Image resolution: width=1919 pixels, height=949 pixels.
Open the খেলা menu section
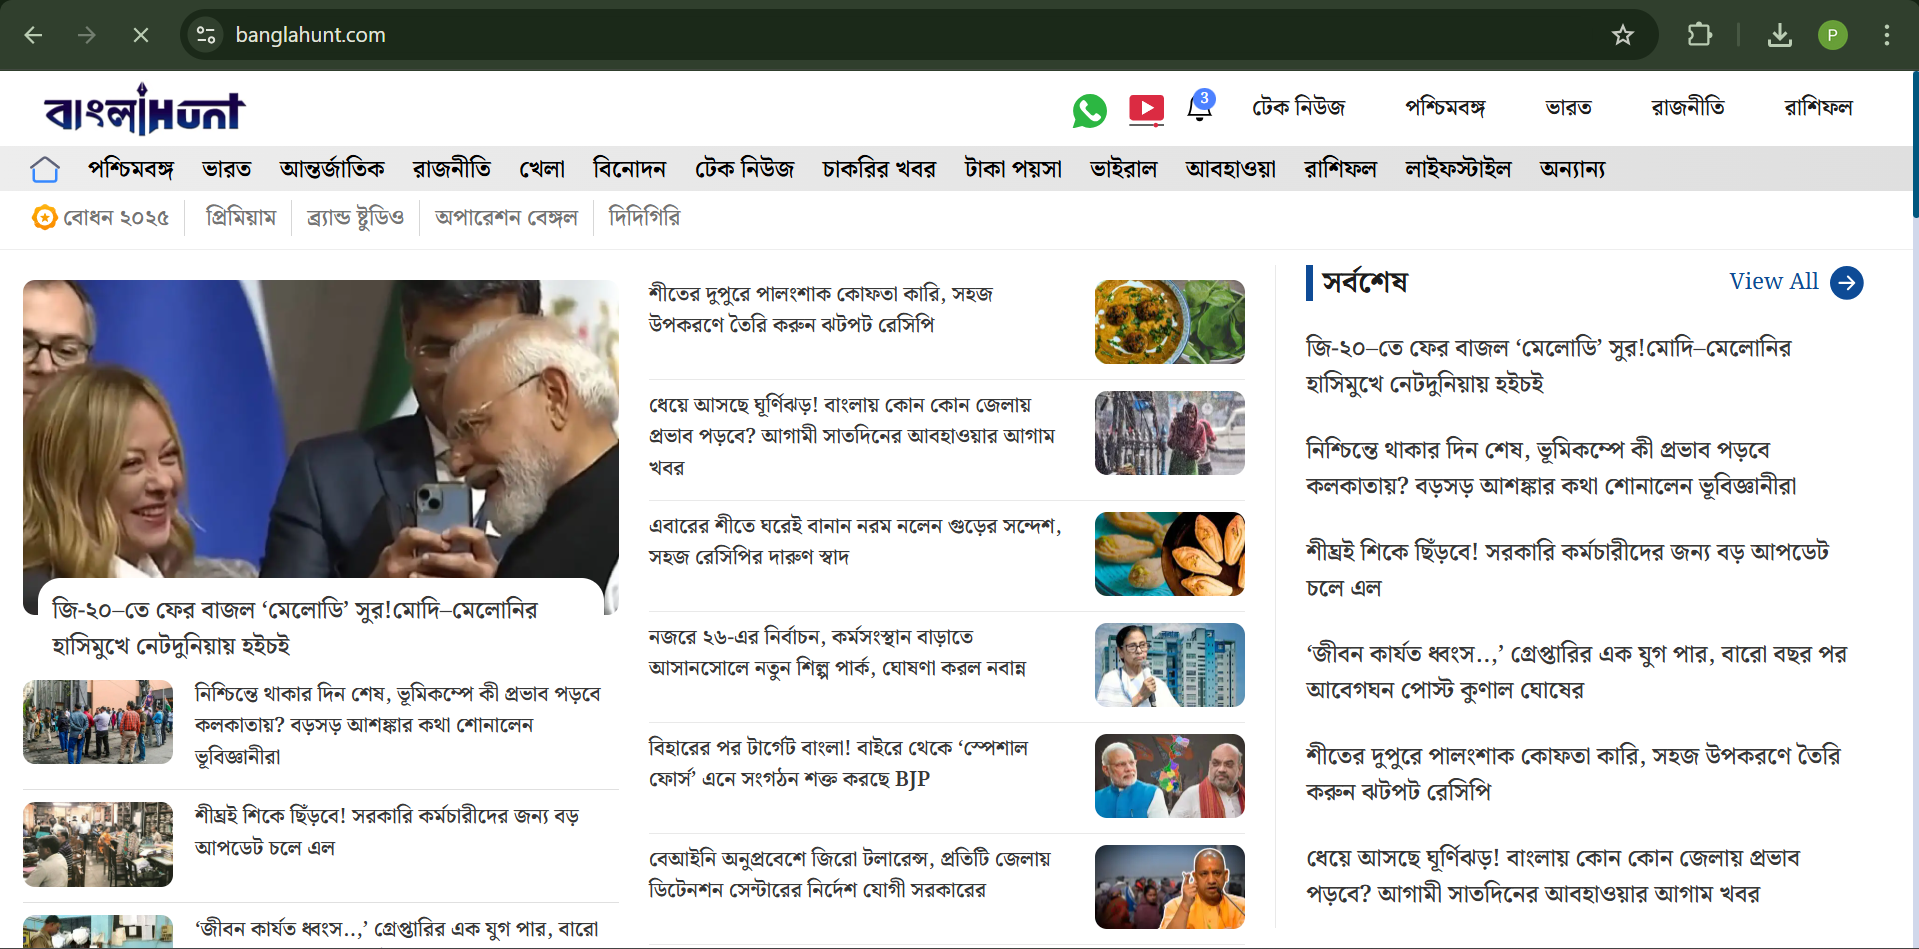pyautogui.click(x=542, y=169)
